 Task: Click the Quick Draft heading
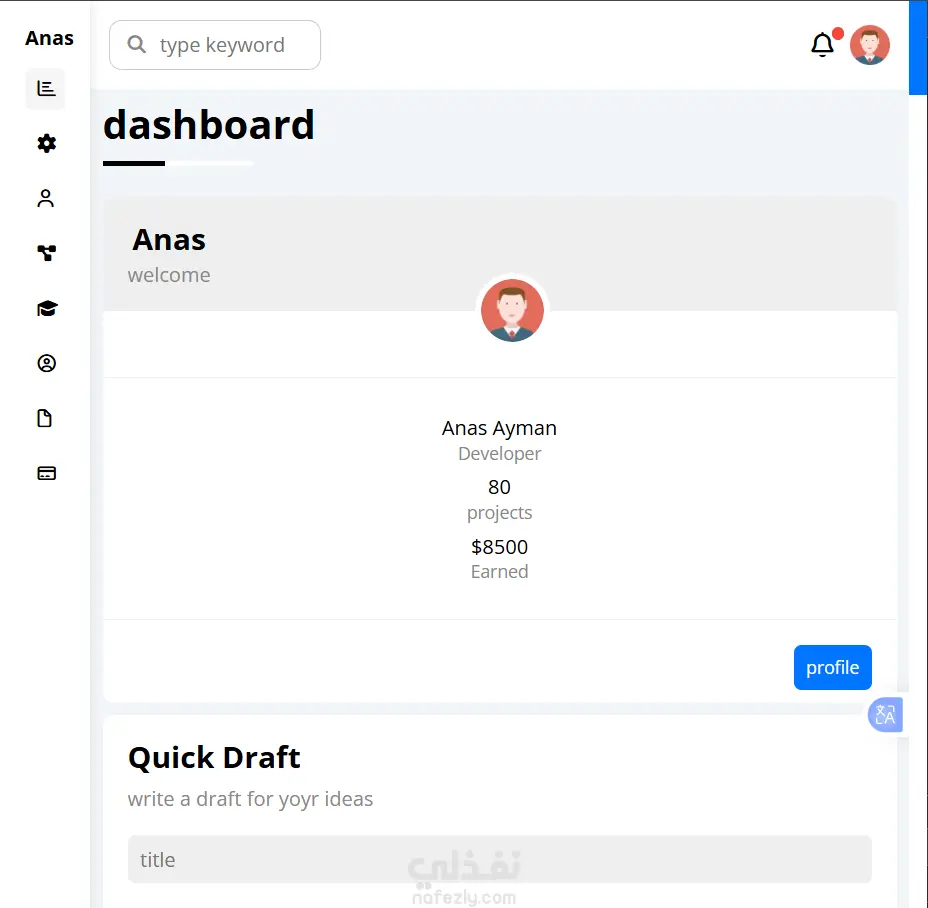click(x=214, y=757)
